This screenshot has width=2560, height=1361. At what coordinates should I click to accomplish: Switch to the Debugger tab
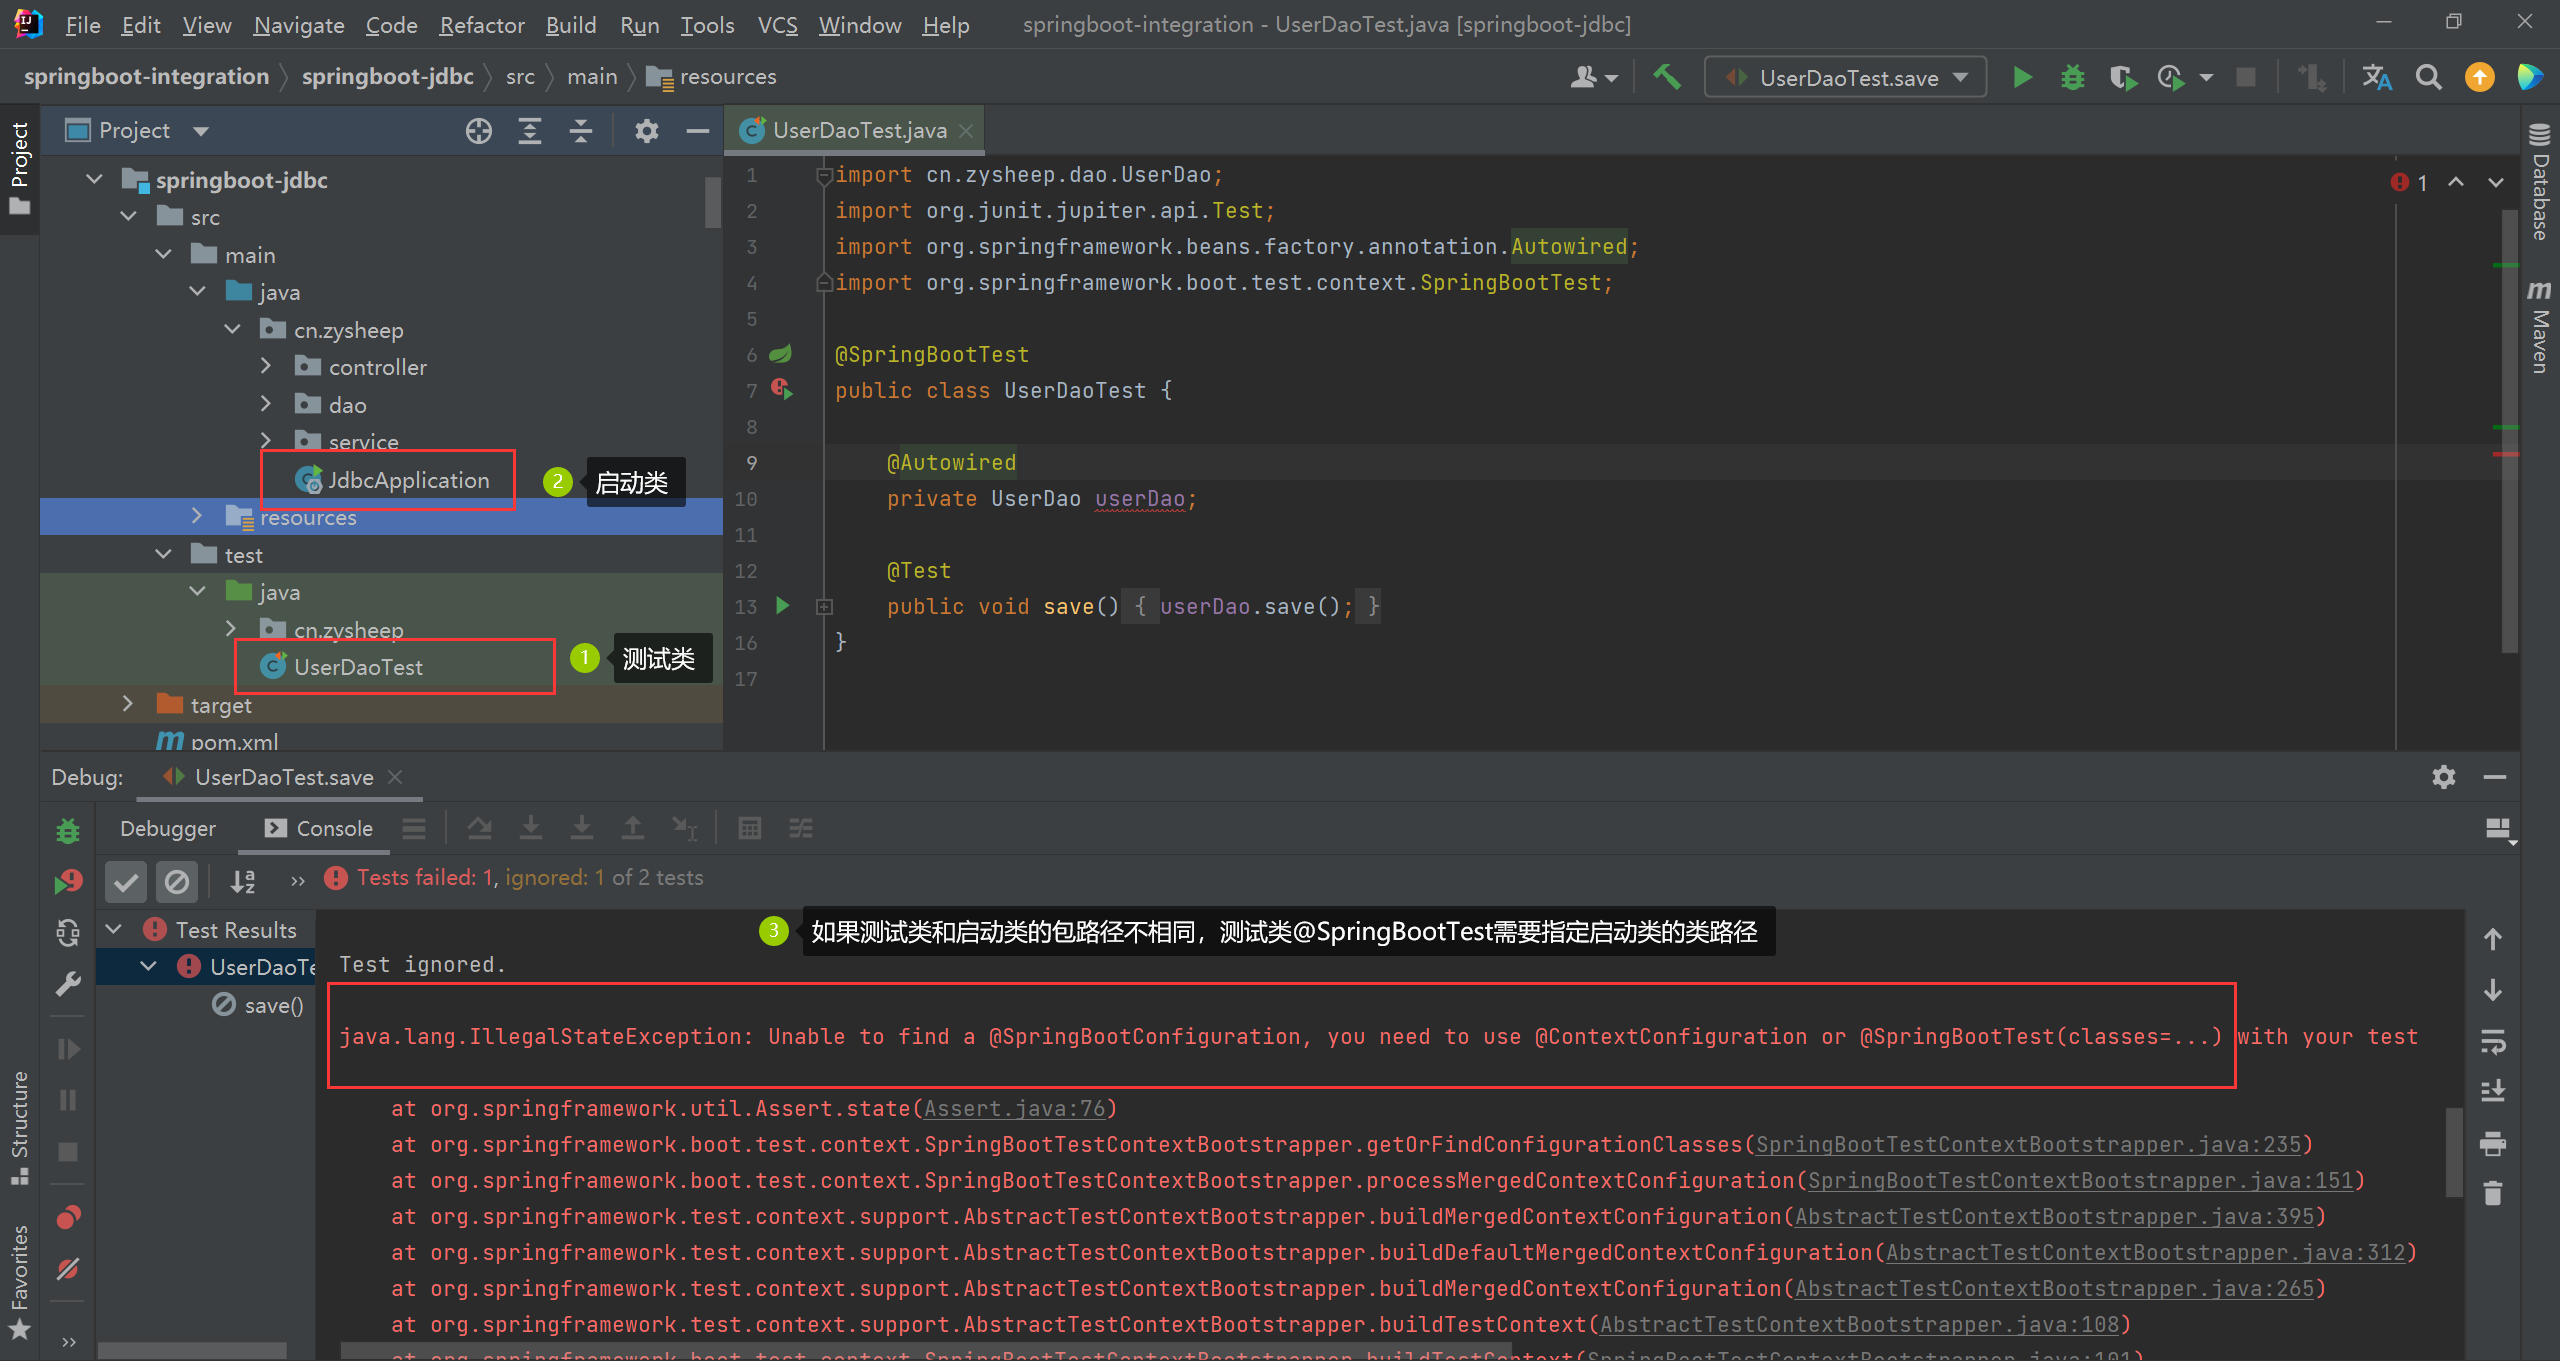click(x=168, y=828)
